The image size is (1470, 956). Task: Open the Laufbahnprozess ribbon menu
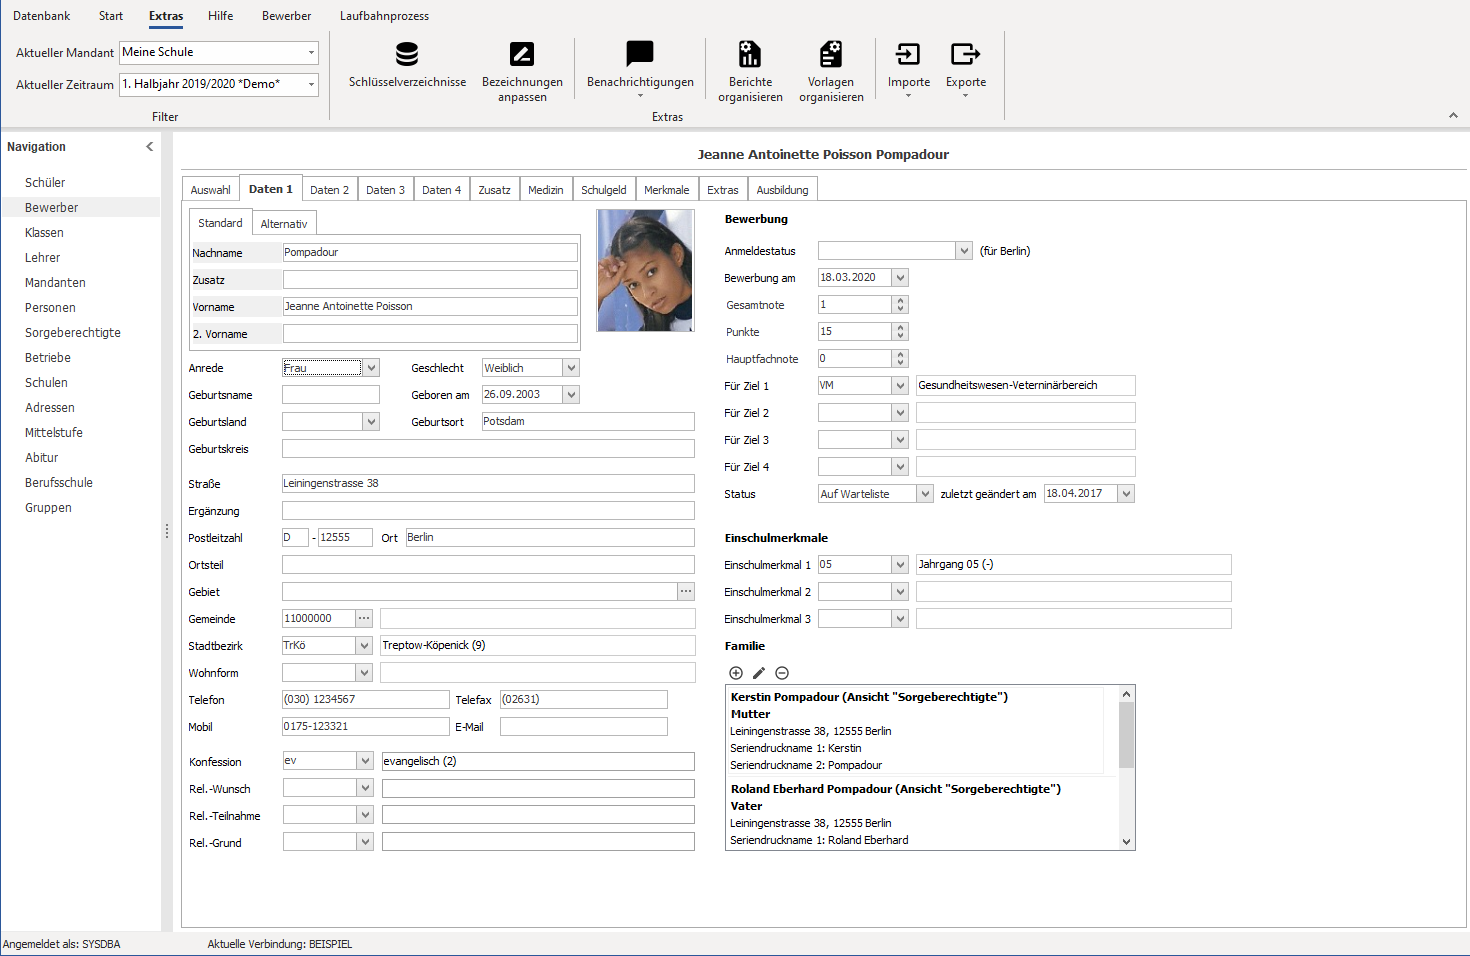tap(384, 16)
